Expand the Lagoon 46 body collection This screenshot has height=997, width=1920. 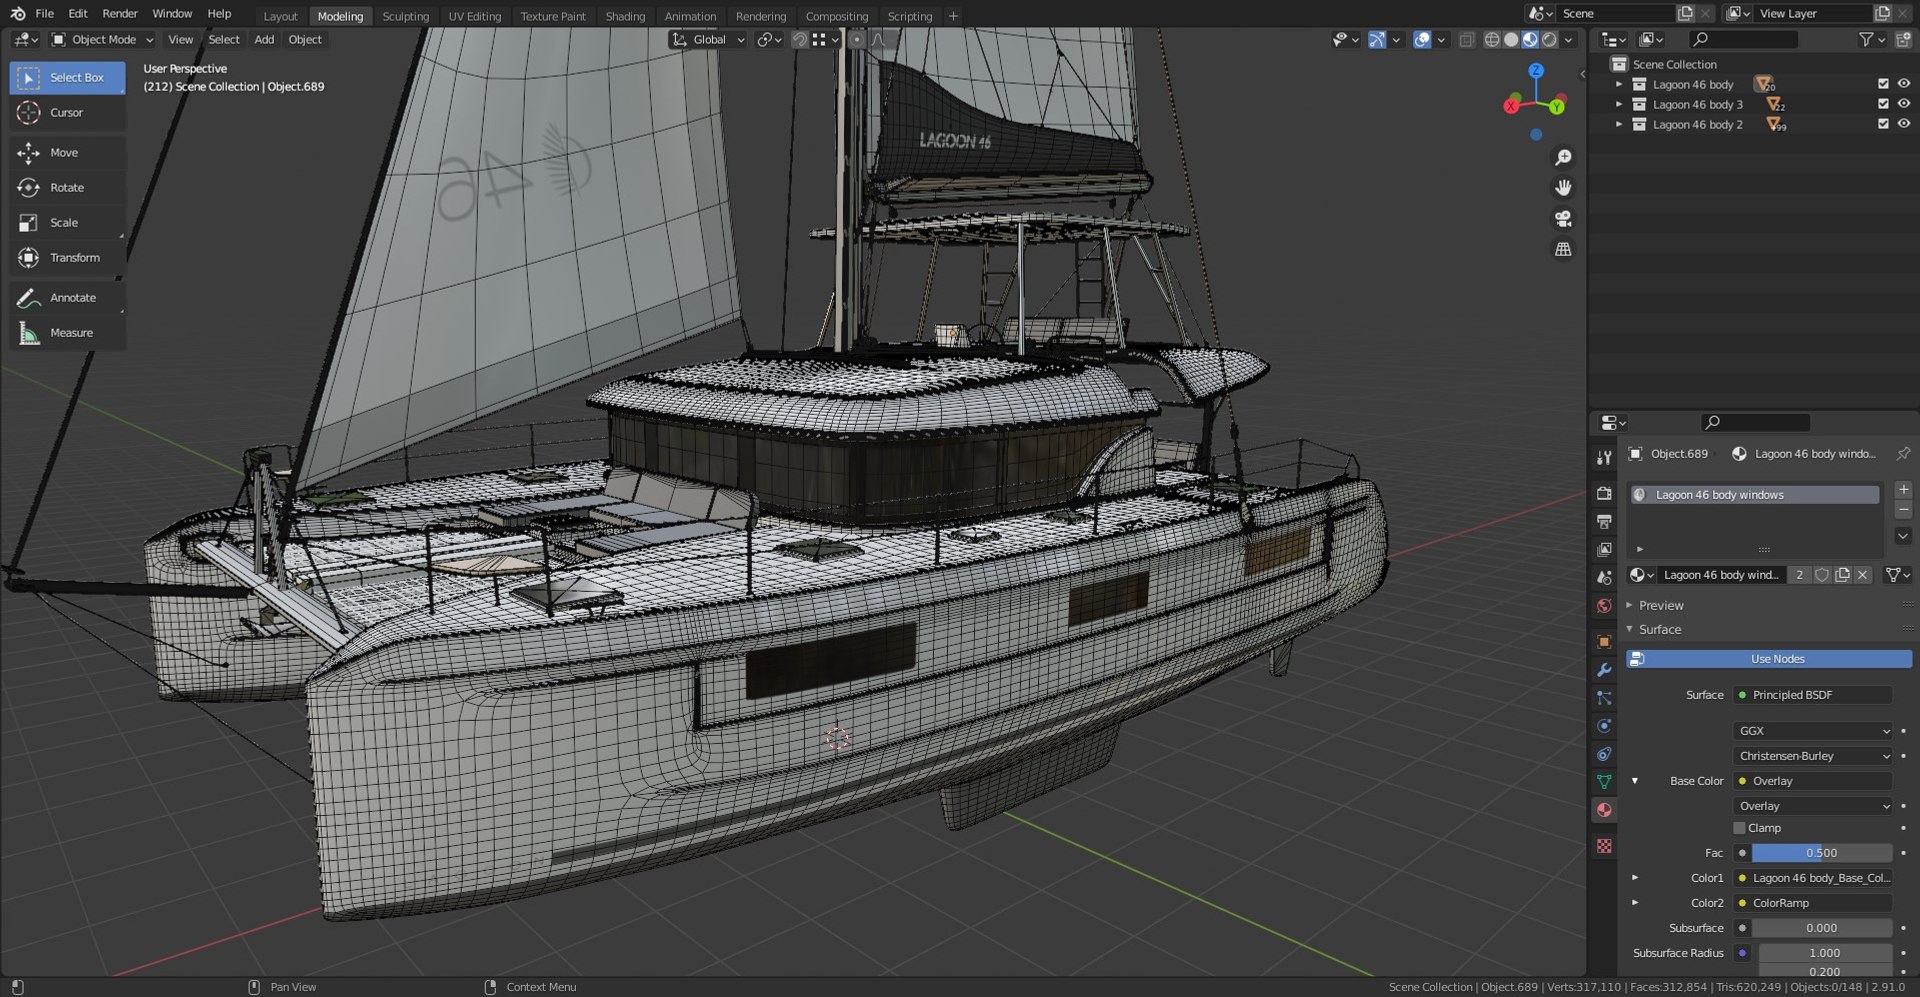click(x=1619, y=84)
